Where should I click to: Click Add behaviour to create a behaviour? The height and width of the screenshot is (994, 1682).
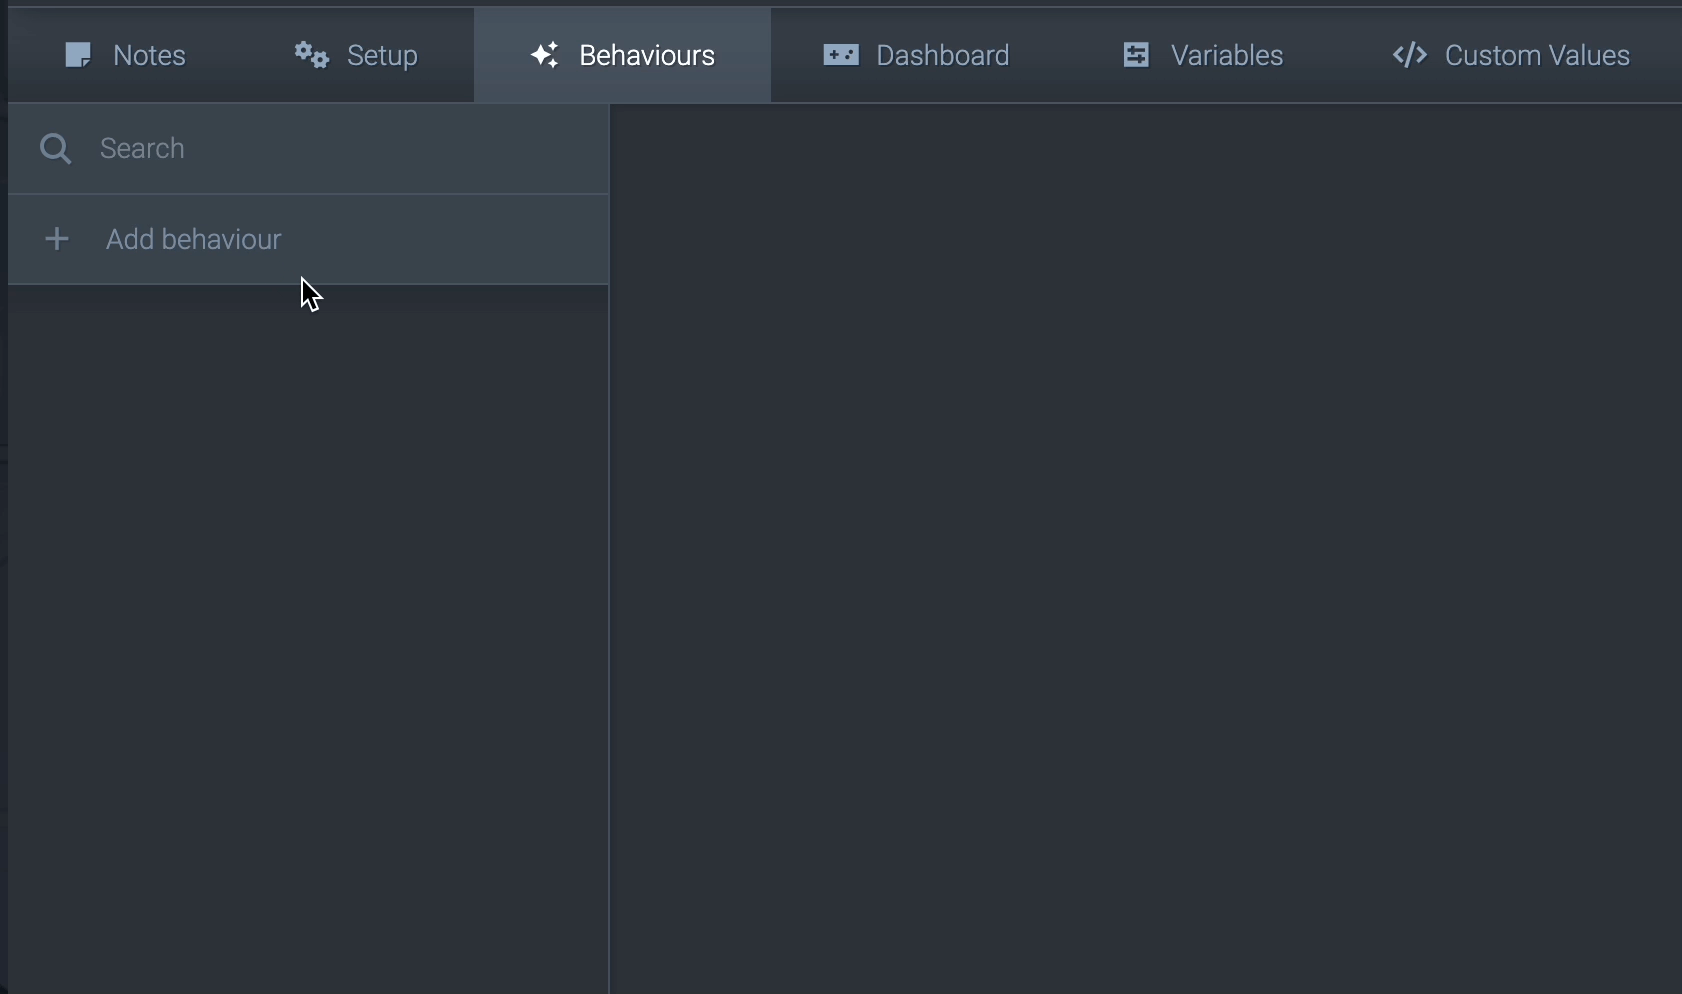coord(194,239)
